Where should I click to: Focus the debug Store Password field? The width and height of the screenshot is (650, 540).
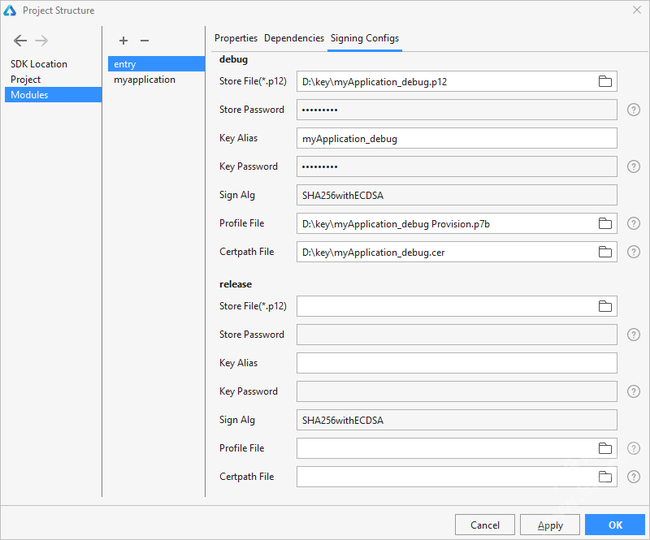pos(456,110)
